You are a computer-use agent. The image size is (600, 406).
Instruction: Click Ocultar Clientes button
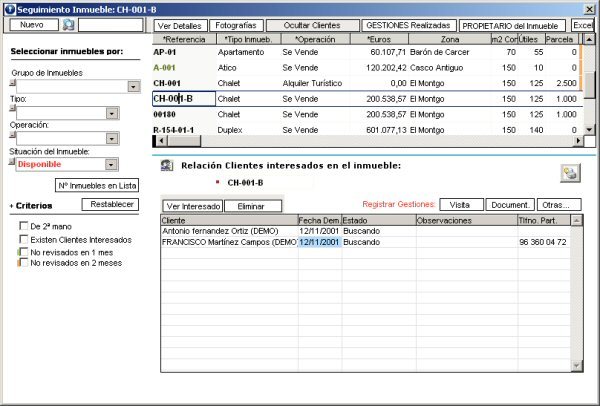click(312, 26)
